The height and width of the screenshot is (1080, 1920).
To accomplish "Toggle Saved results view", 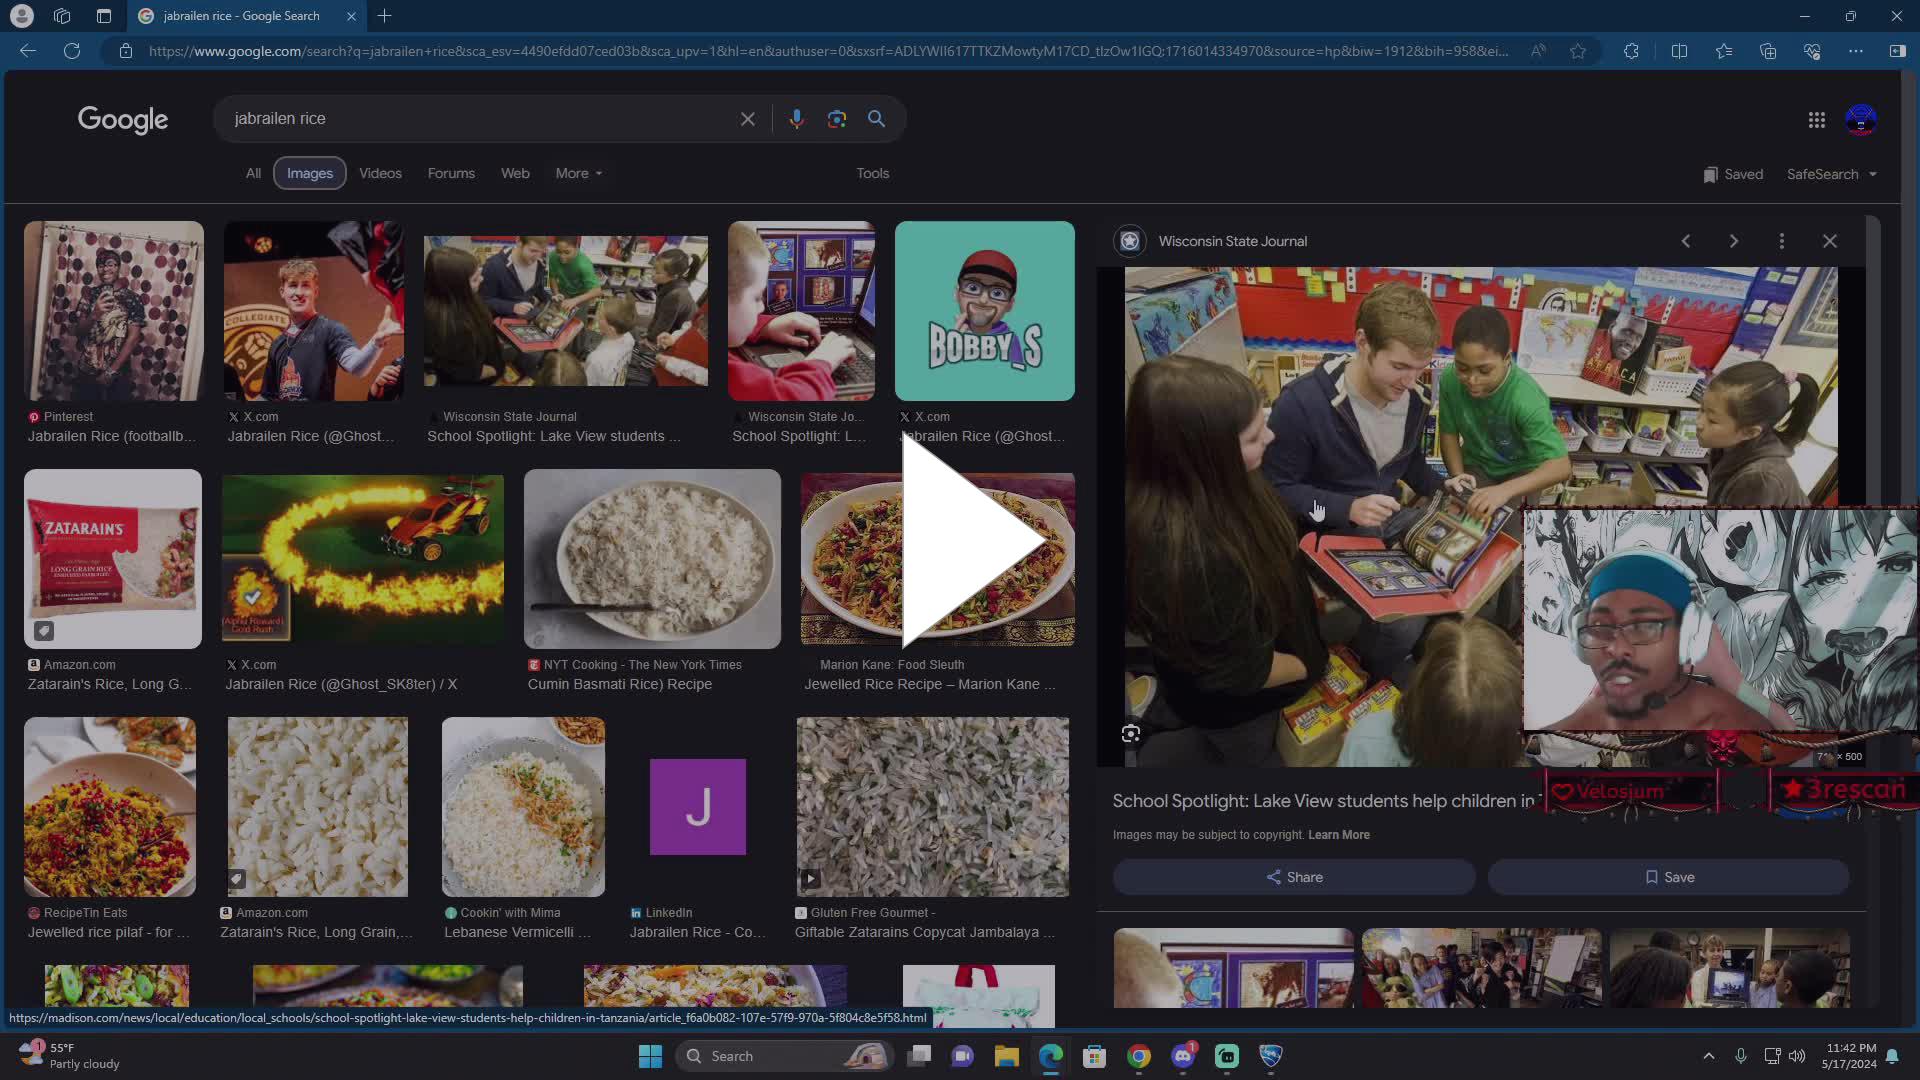I will (1732, 174).
